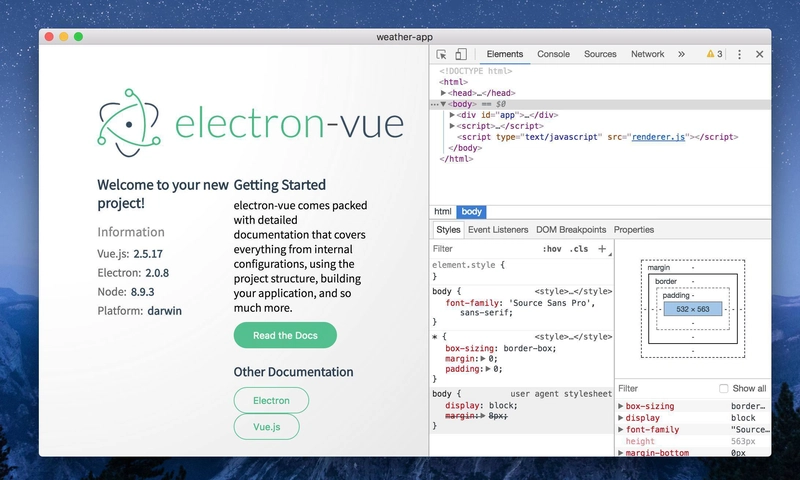Screen dimensions: 800x480
Task: Enable the Show all checkbox
Action: [723, 388]
